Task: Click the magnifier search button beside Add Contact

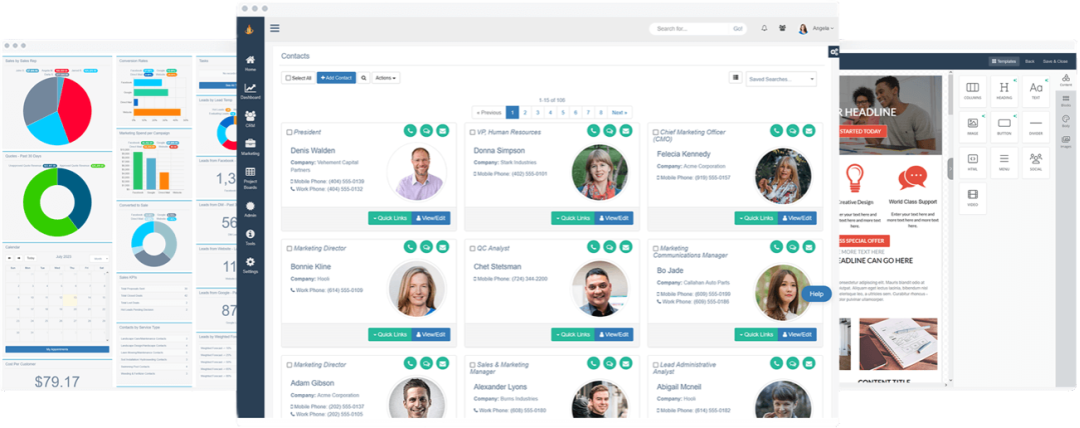Action: pyautogui.click(x=363, y=77)
